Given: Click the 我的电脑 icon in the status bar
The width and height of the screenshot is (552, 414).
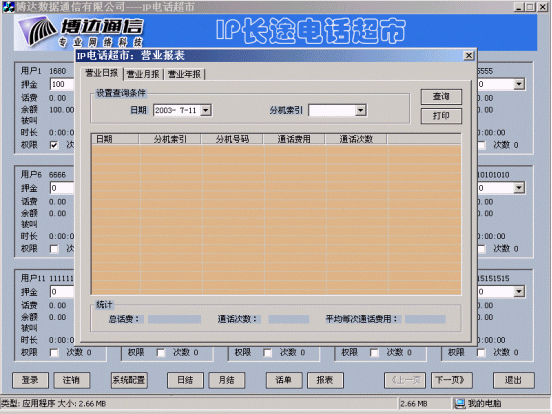Looking at the screenshot, I should [459, 403].
